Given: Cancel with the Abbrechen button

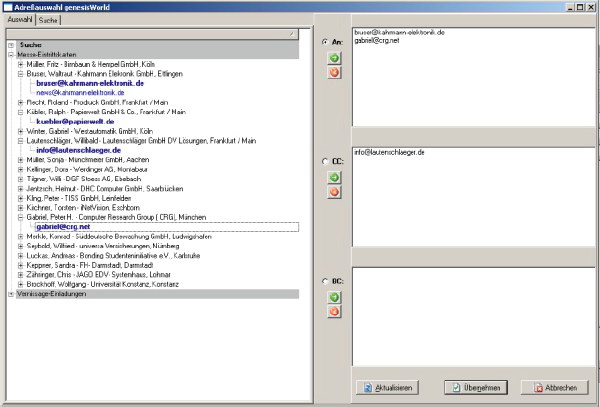Looking at the screenshot, I should point(554,387).
